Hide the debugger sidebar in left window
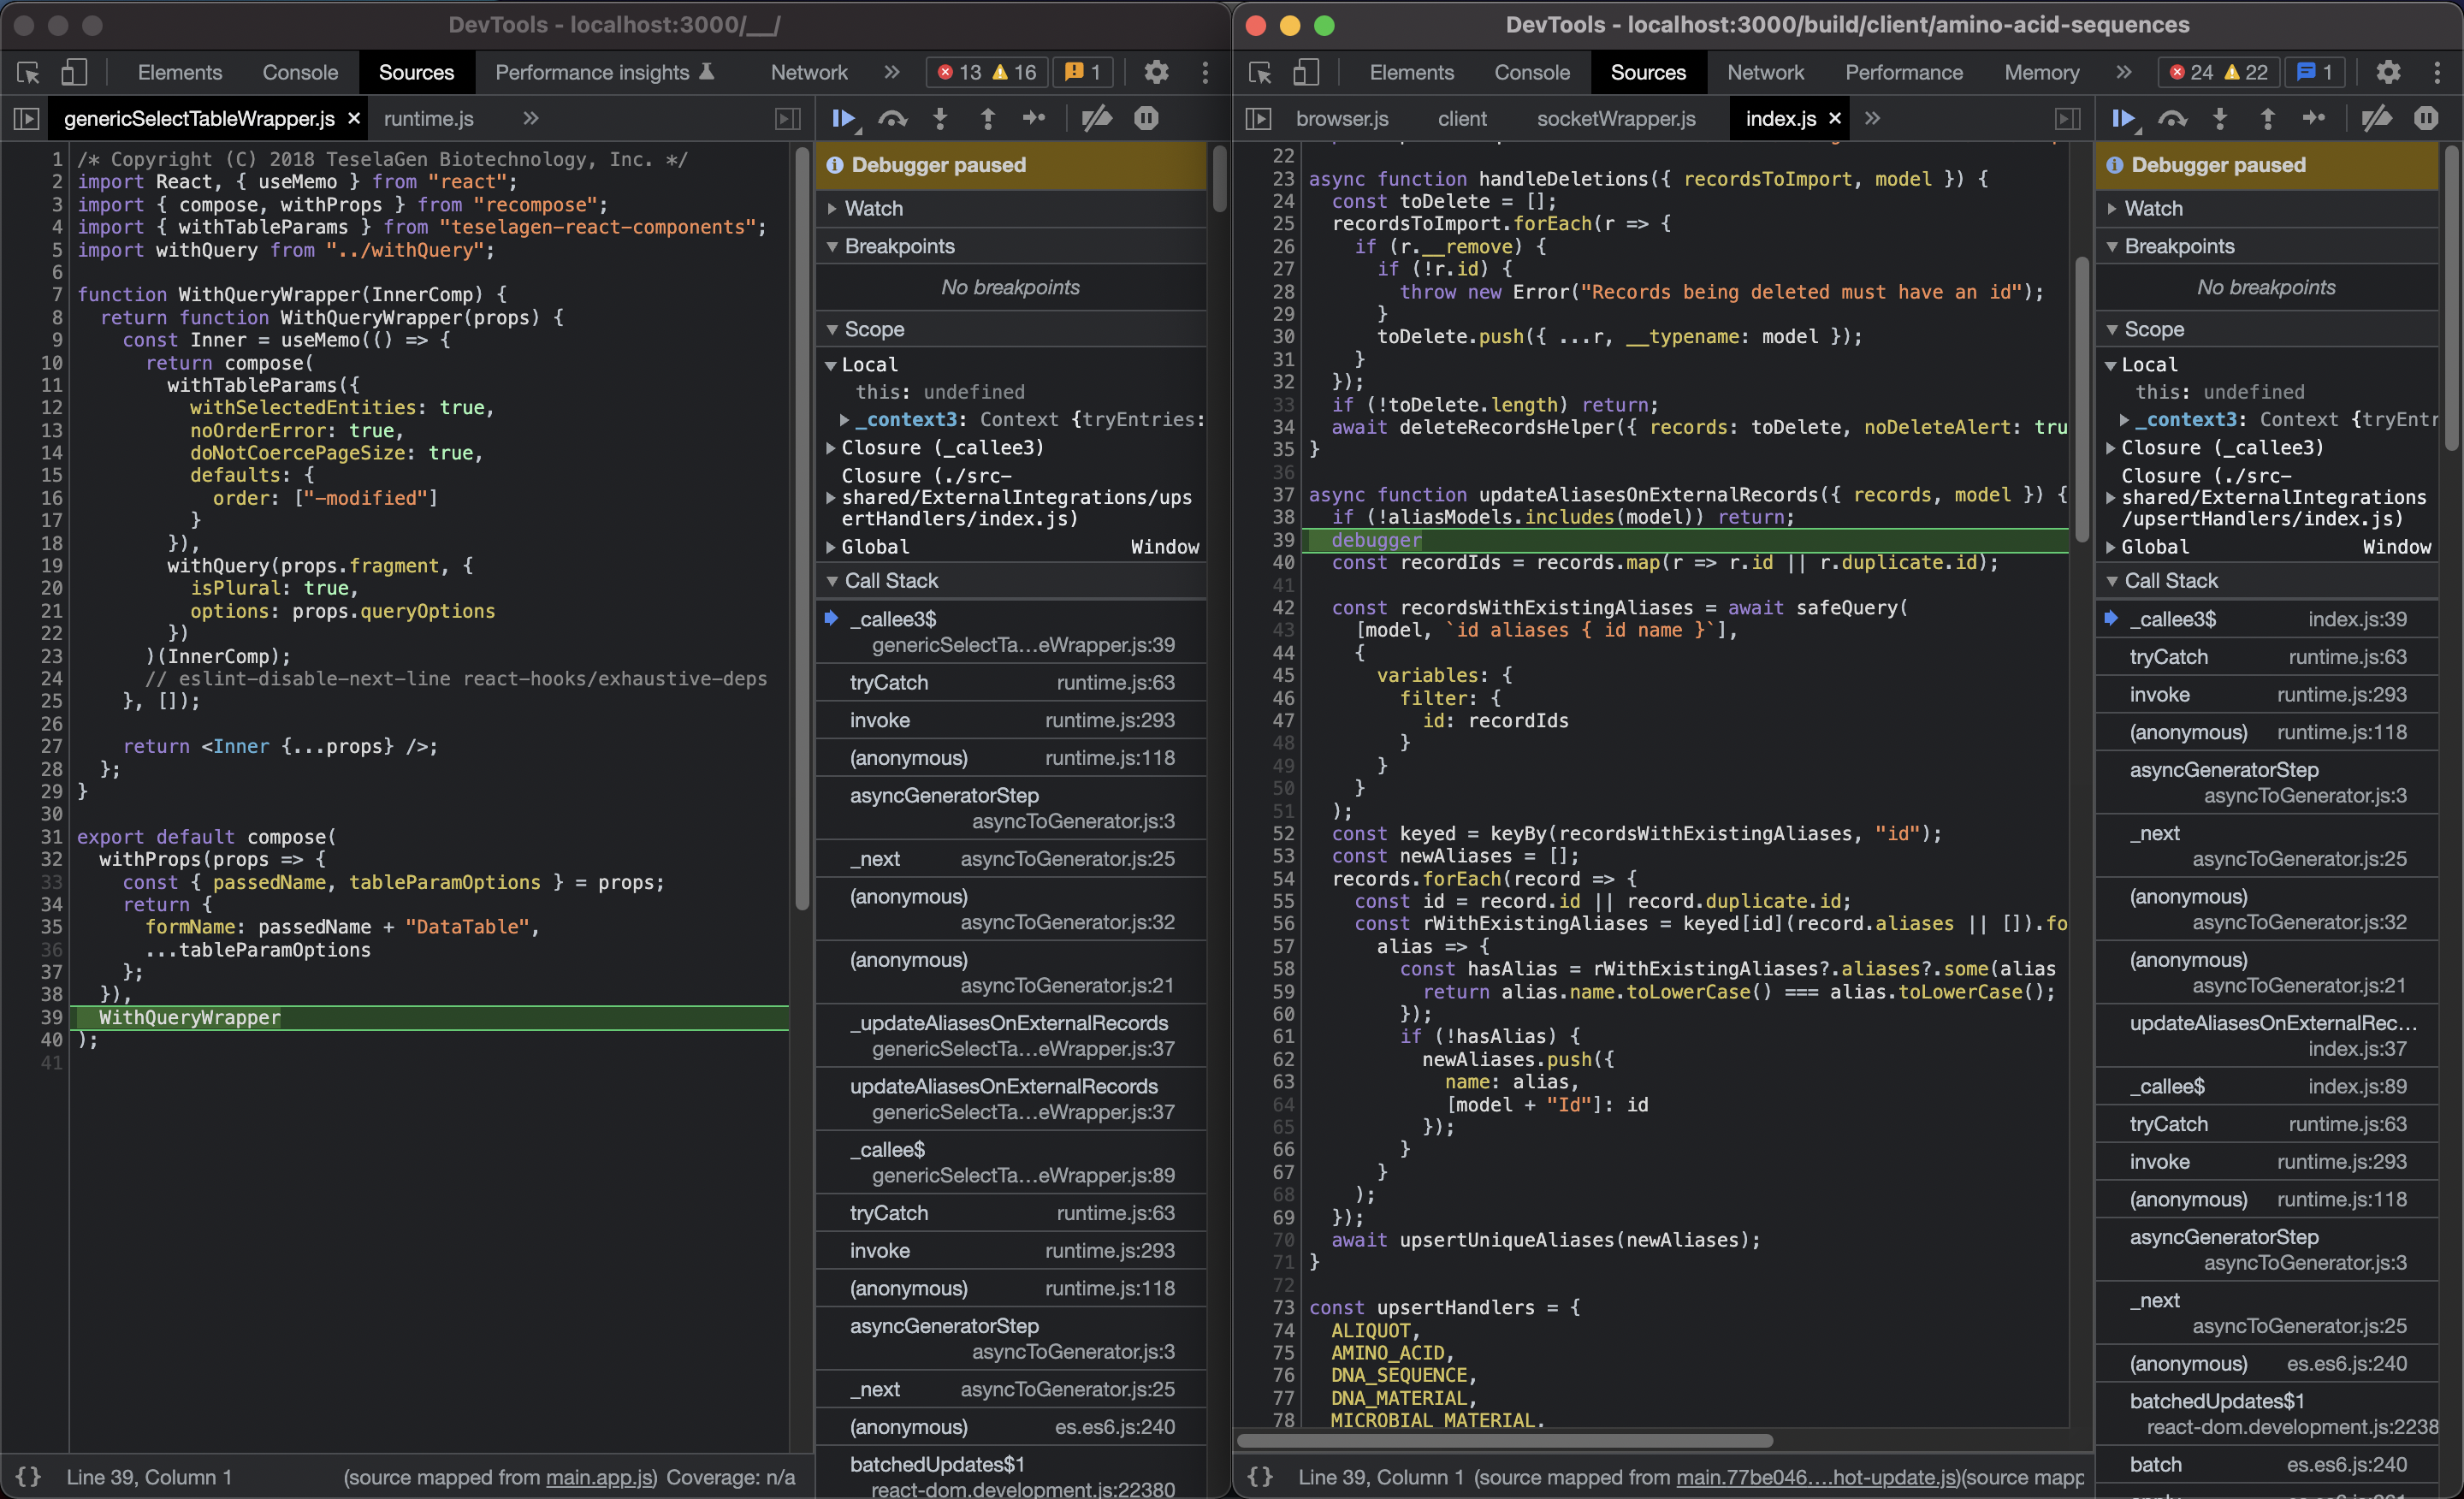The height and width of the screenshot is (1499, 2464). tap(788, 119)
